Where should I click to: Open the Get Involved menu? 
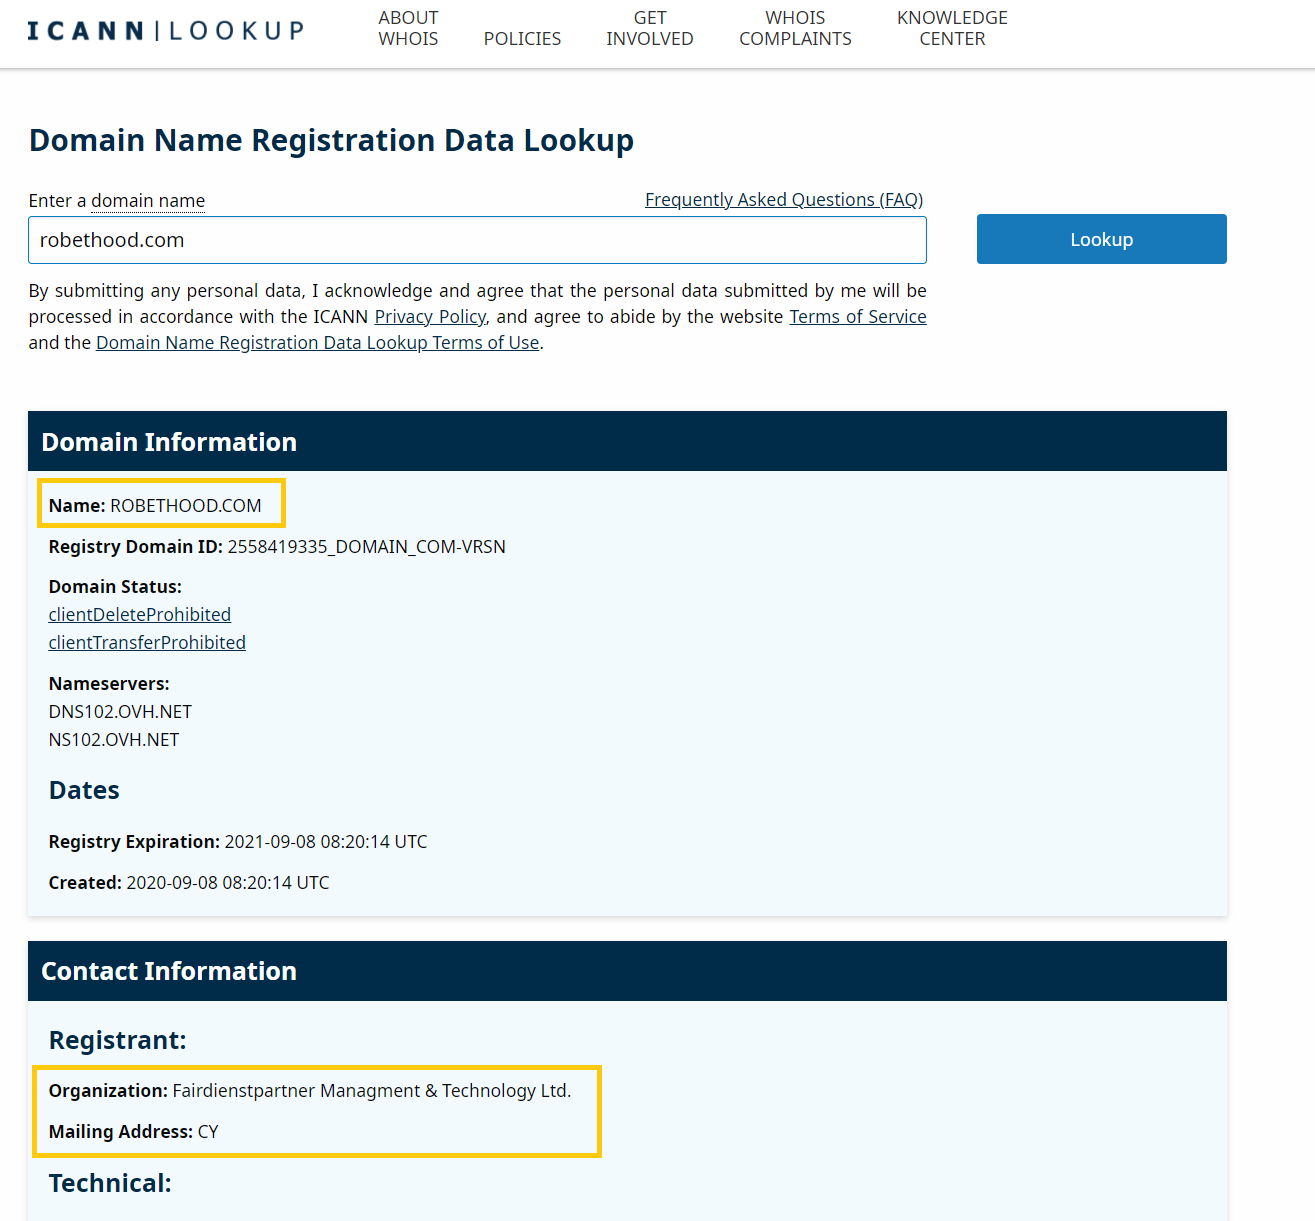point(650,28)
